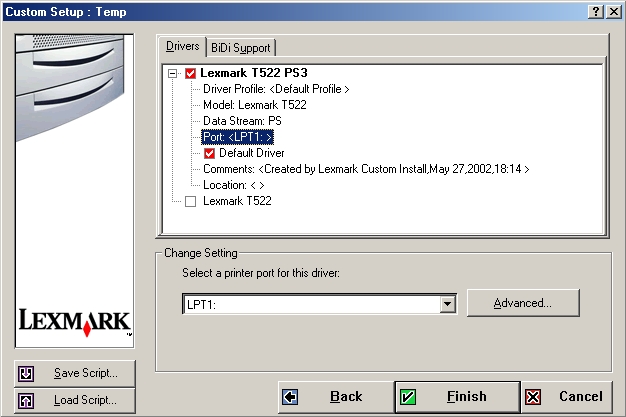
Task: Click the LPT1: port field
Action: click(x=310, y=303)
